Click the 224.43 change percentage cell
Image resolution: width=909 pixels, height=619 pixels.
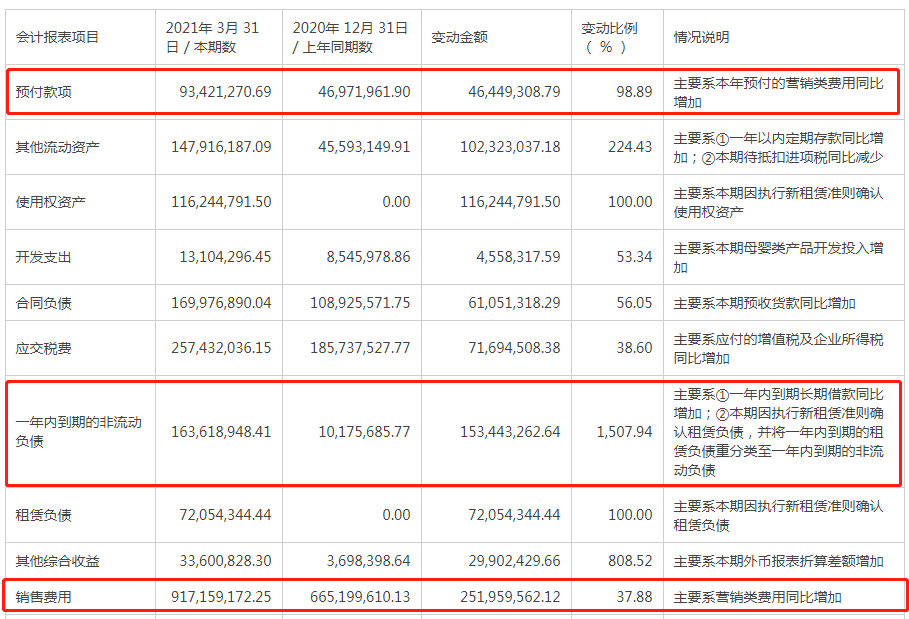tap(630, 147)
